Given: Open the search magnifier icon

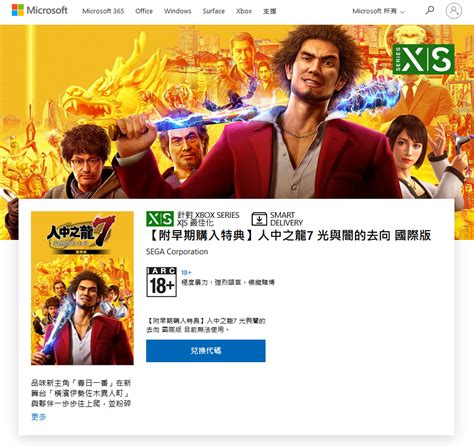Looking at the screenshot, I should [x=430, y=10].
